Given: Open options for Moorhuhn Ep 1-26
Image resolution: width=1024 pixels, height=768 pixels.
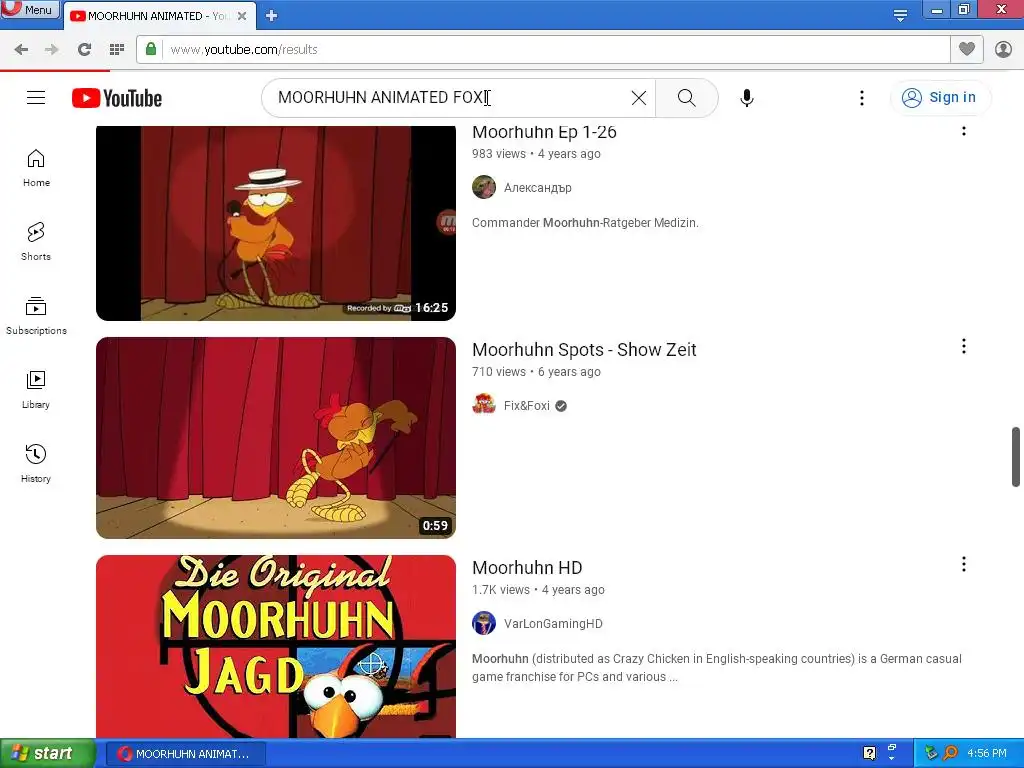Looking at the screenshot, I should (x=963, y=131).
